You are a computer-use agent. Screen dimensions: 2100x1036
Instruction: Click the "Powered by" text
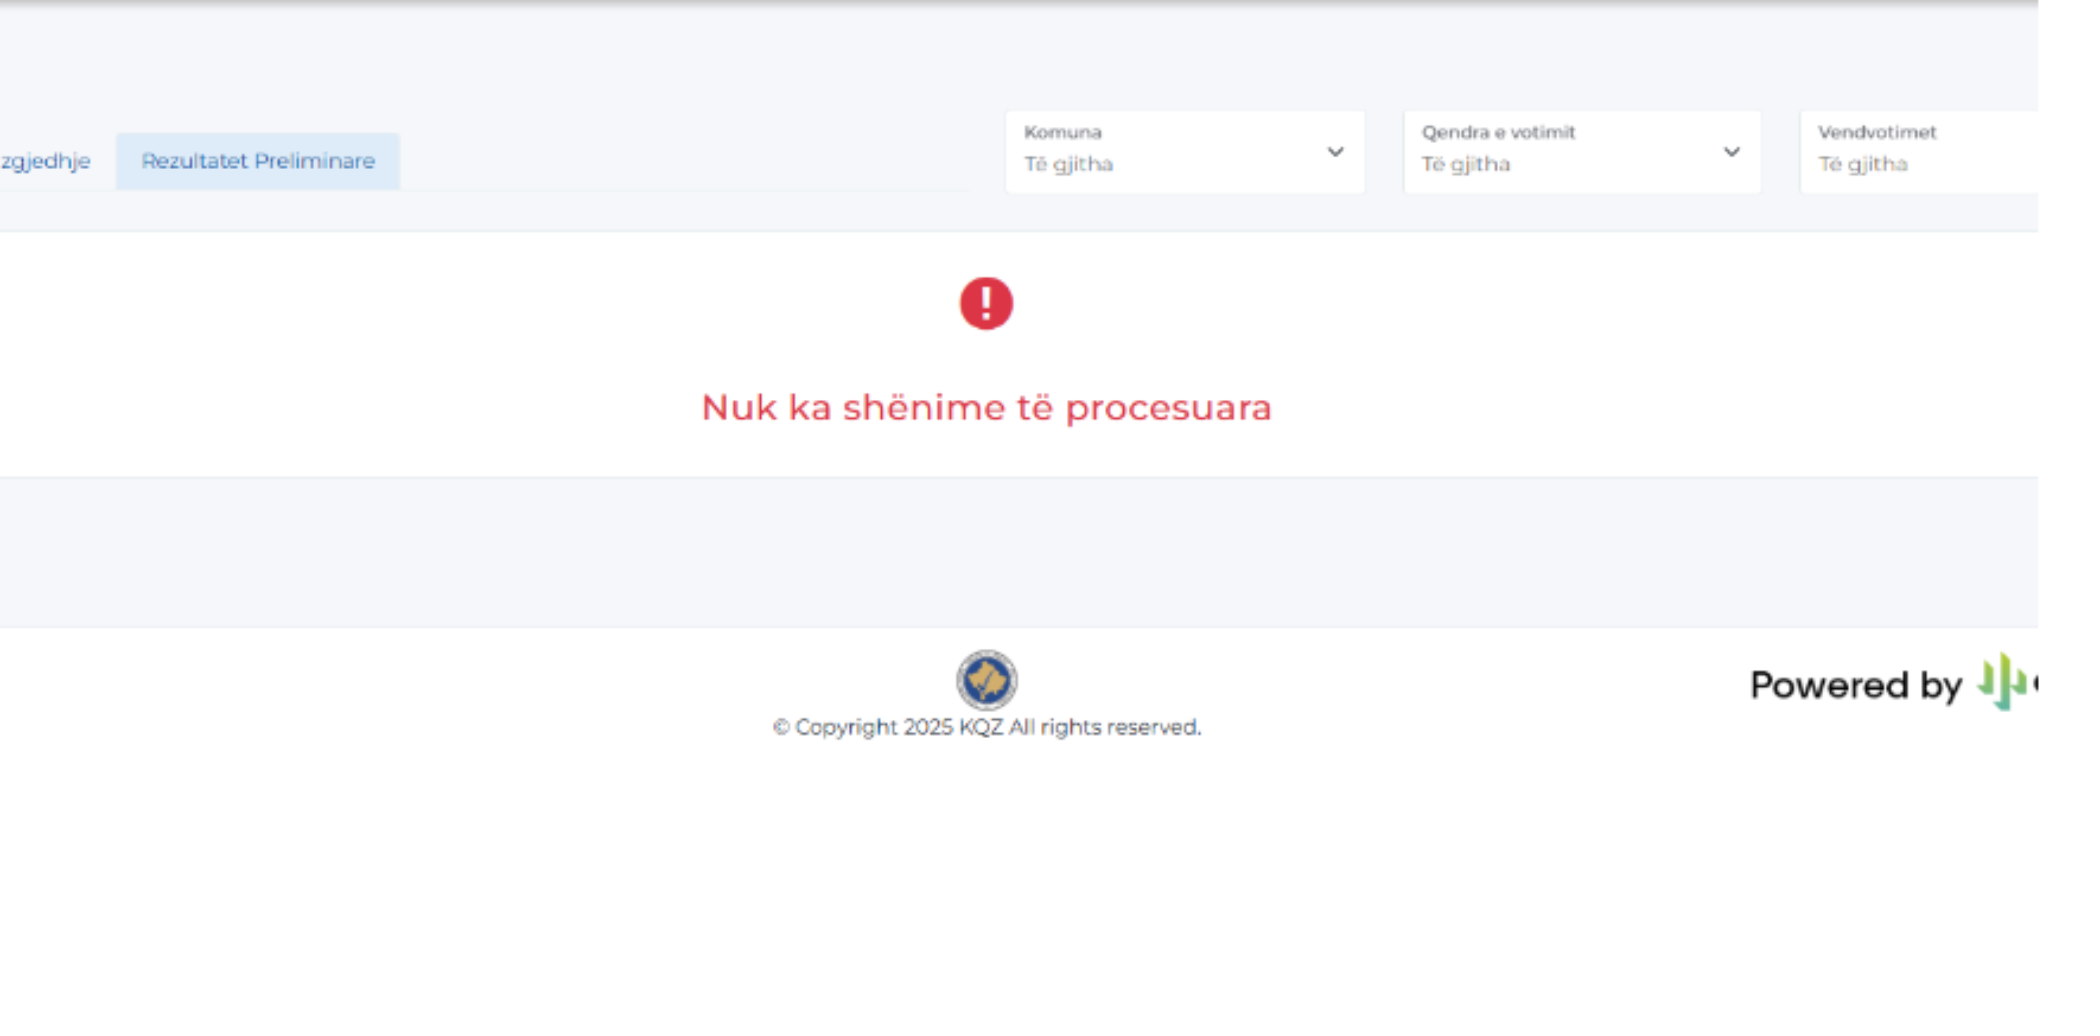pyautogui.click(x=1856, y=685)
